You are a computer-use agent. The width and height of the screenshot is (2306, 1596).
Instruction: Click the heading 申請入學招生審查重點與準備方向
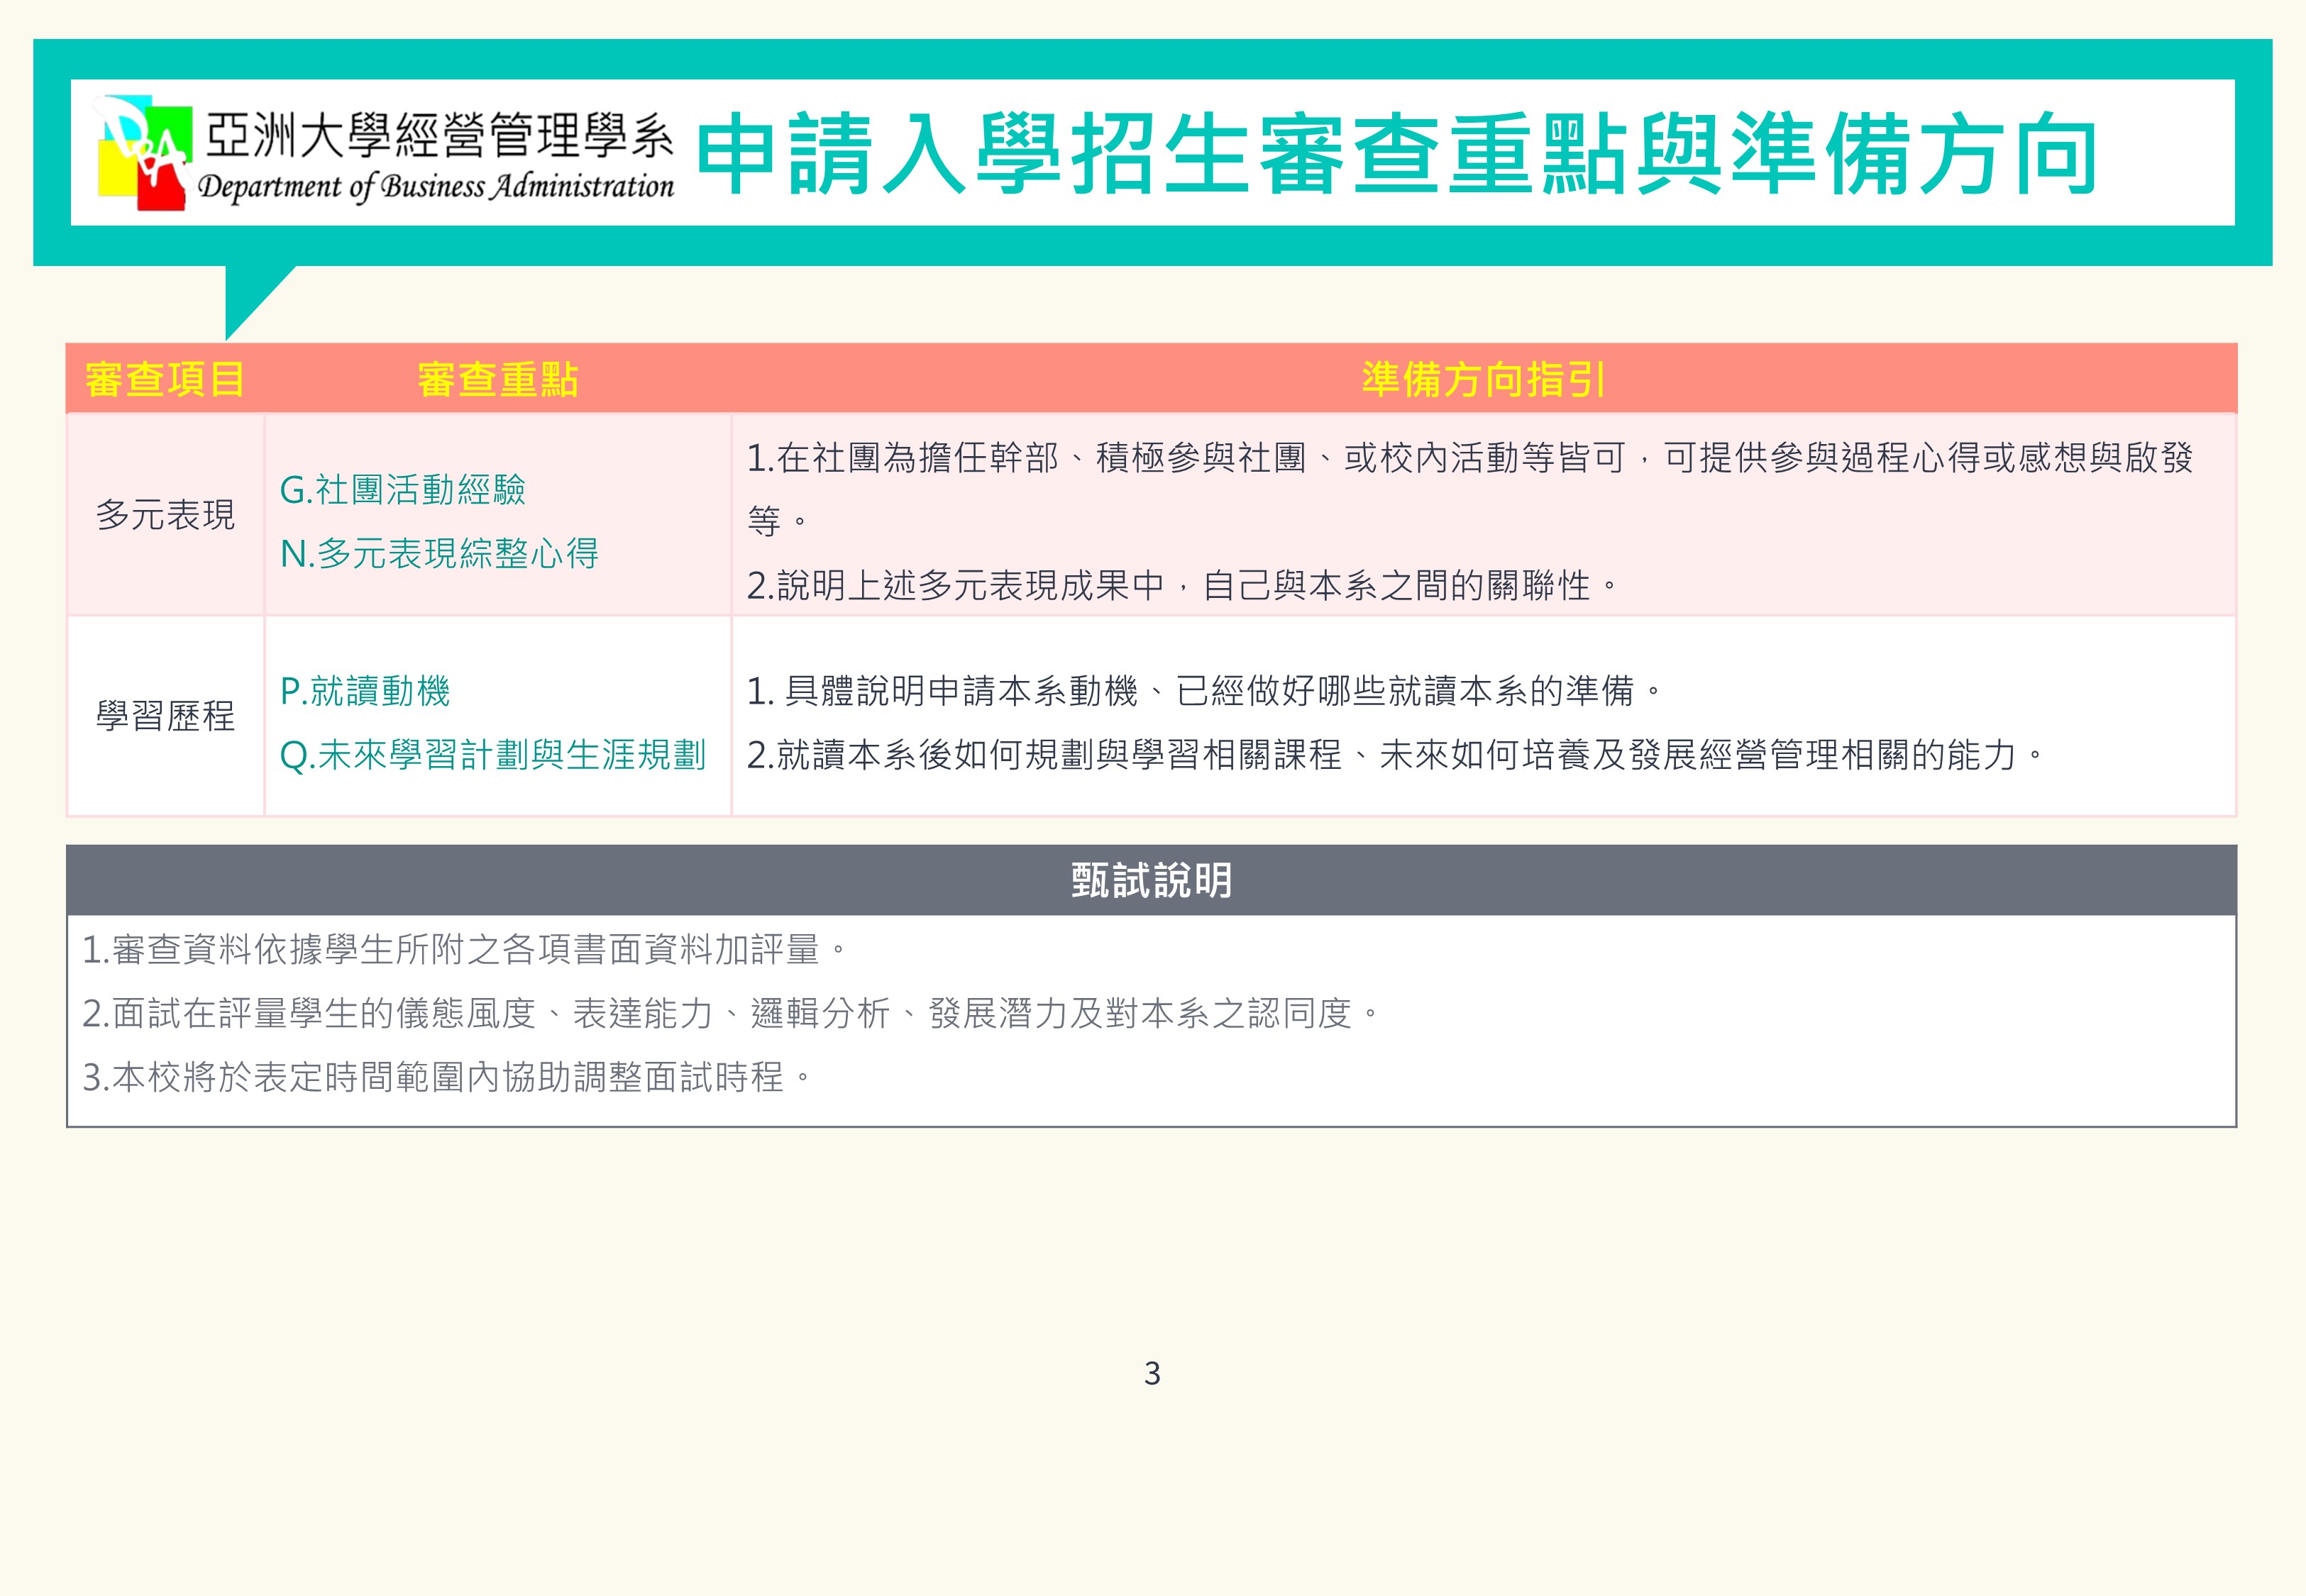1396,153
